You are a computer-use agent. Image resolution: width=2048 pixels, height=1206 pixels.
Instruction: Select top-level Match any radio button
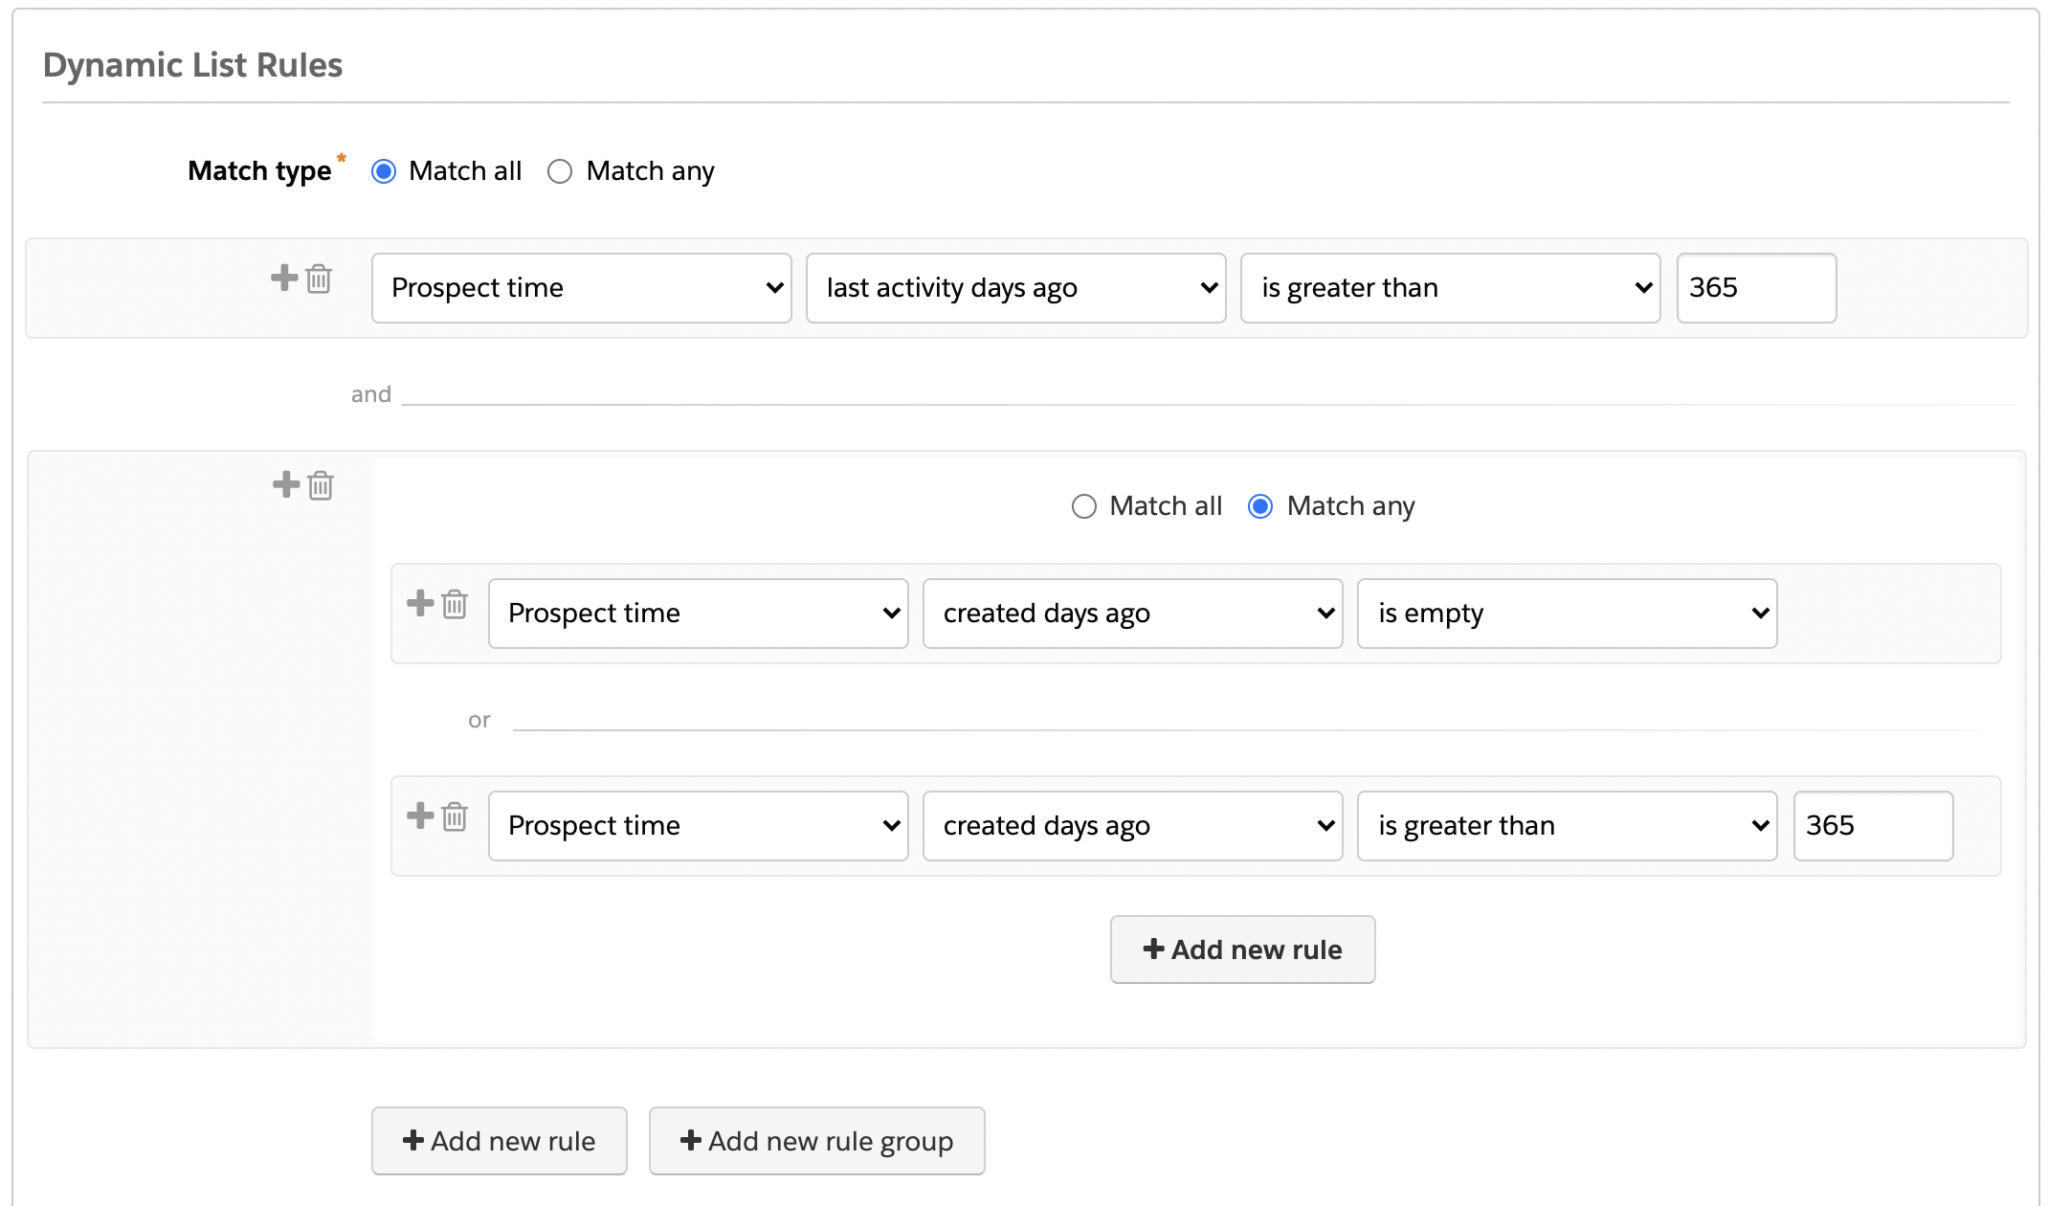(x=560, y=172)
